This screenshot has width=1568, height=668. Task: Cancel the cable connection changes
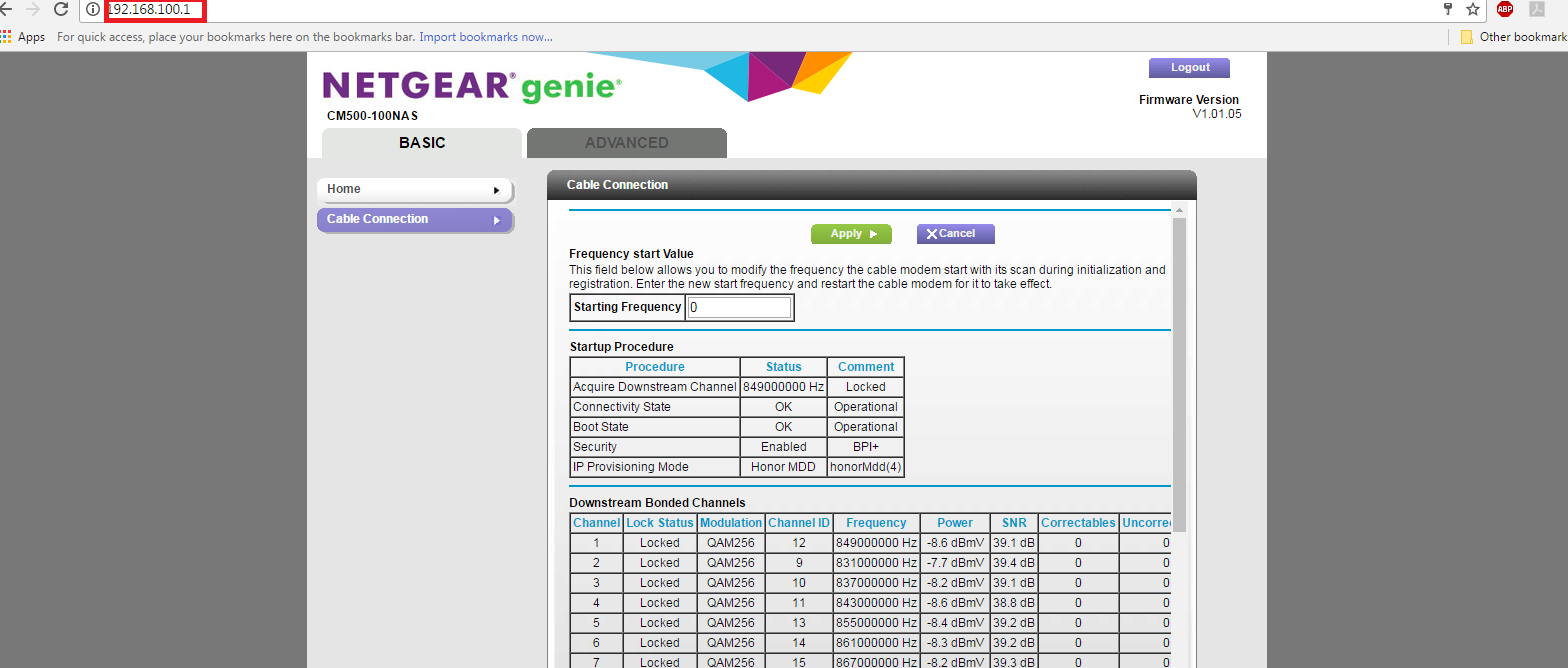pyautogui.click(x=955, y=234)
